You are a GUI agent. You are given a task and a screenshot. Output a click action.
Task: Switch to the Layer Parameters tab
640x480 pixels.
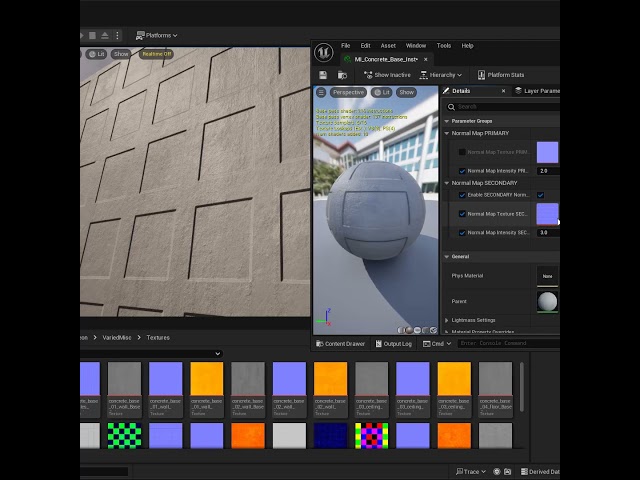[537, 91]
